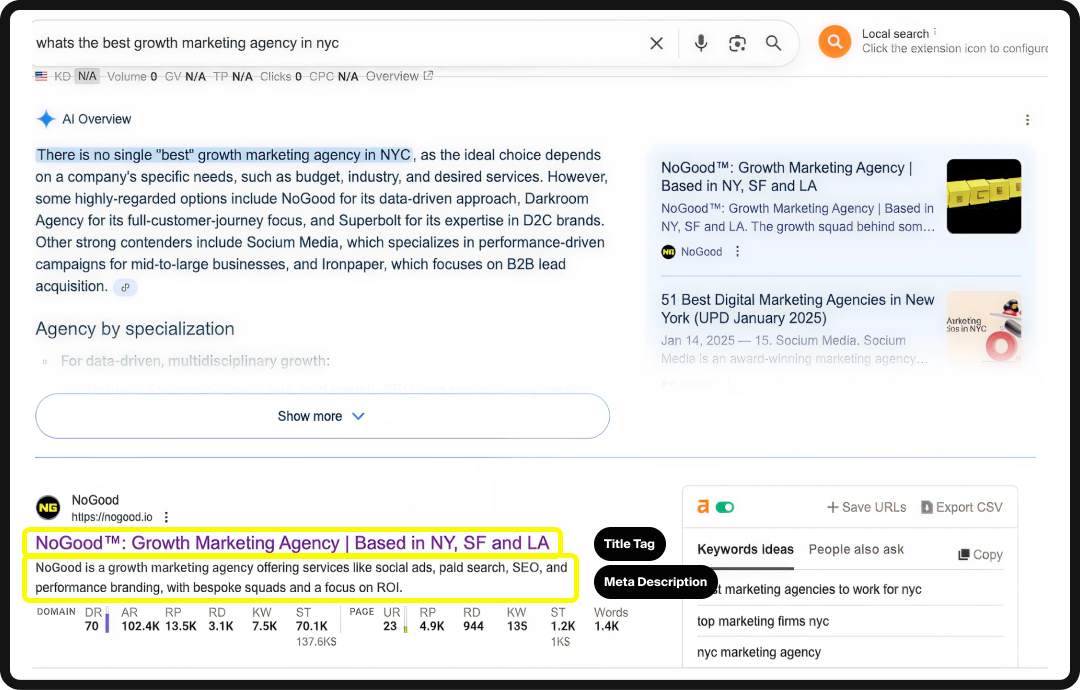The width and height of the screenshot is (1080, 690).
Task: Open the NoGood growth marketing result title
Action: [x=292, y=543]
